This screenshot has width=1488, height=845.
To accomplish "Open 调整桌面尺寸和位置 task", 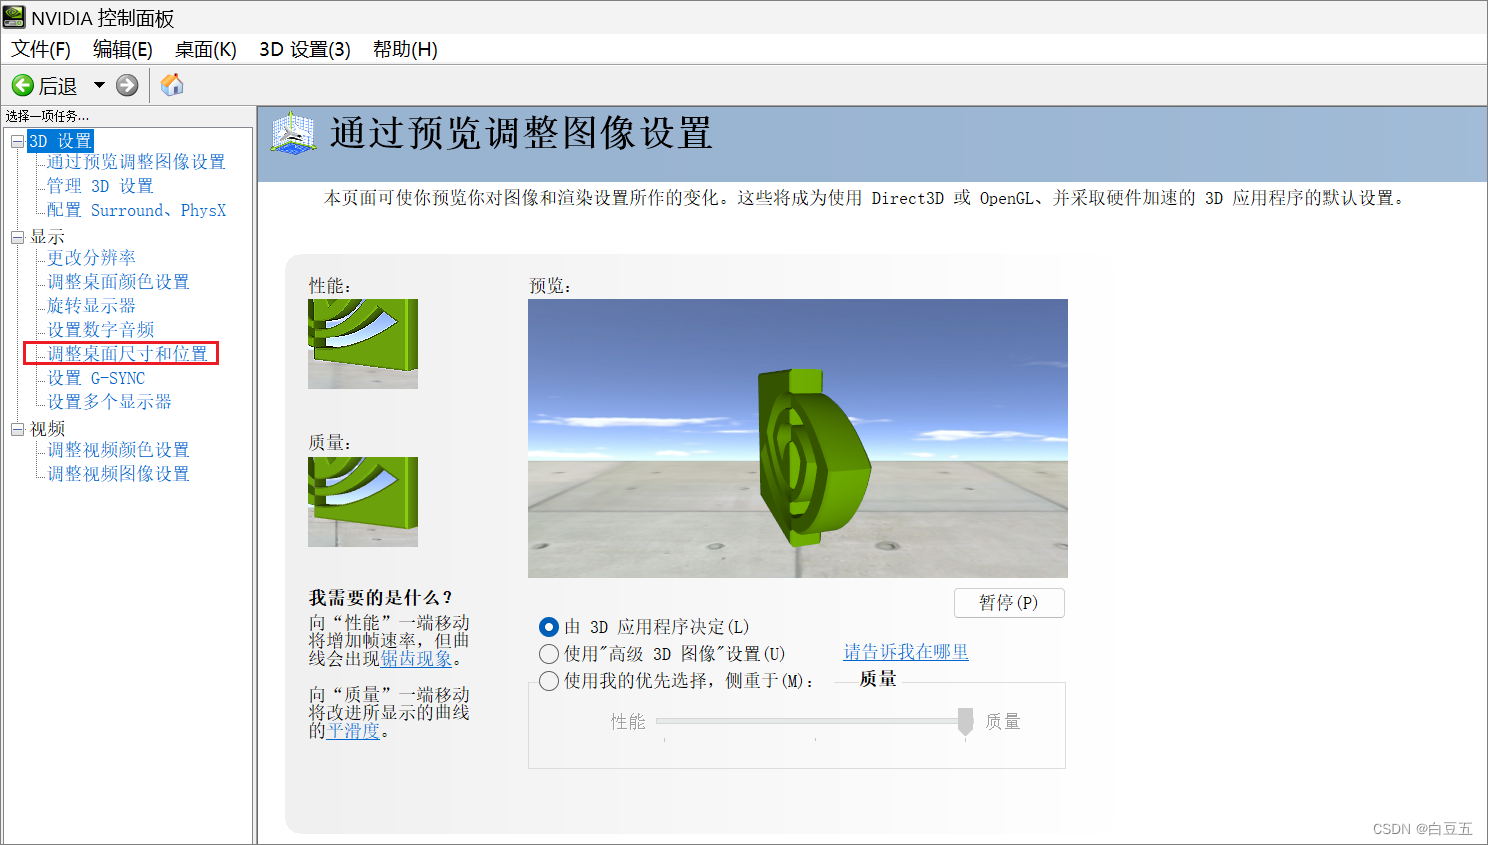I will point(127,354).
